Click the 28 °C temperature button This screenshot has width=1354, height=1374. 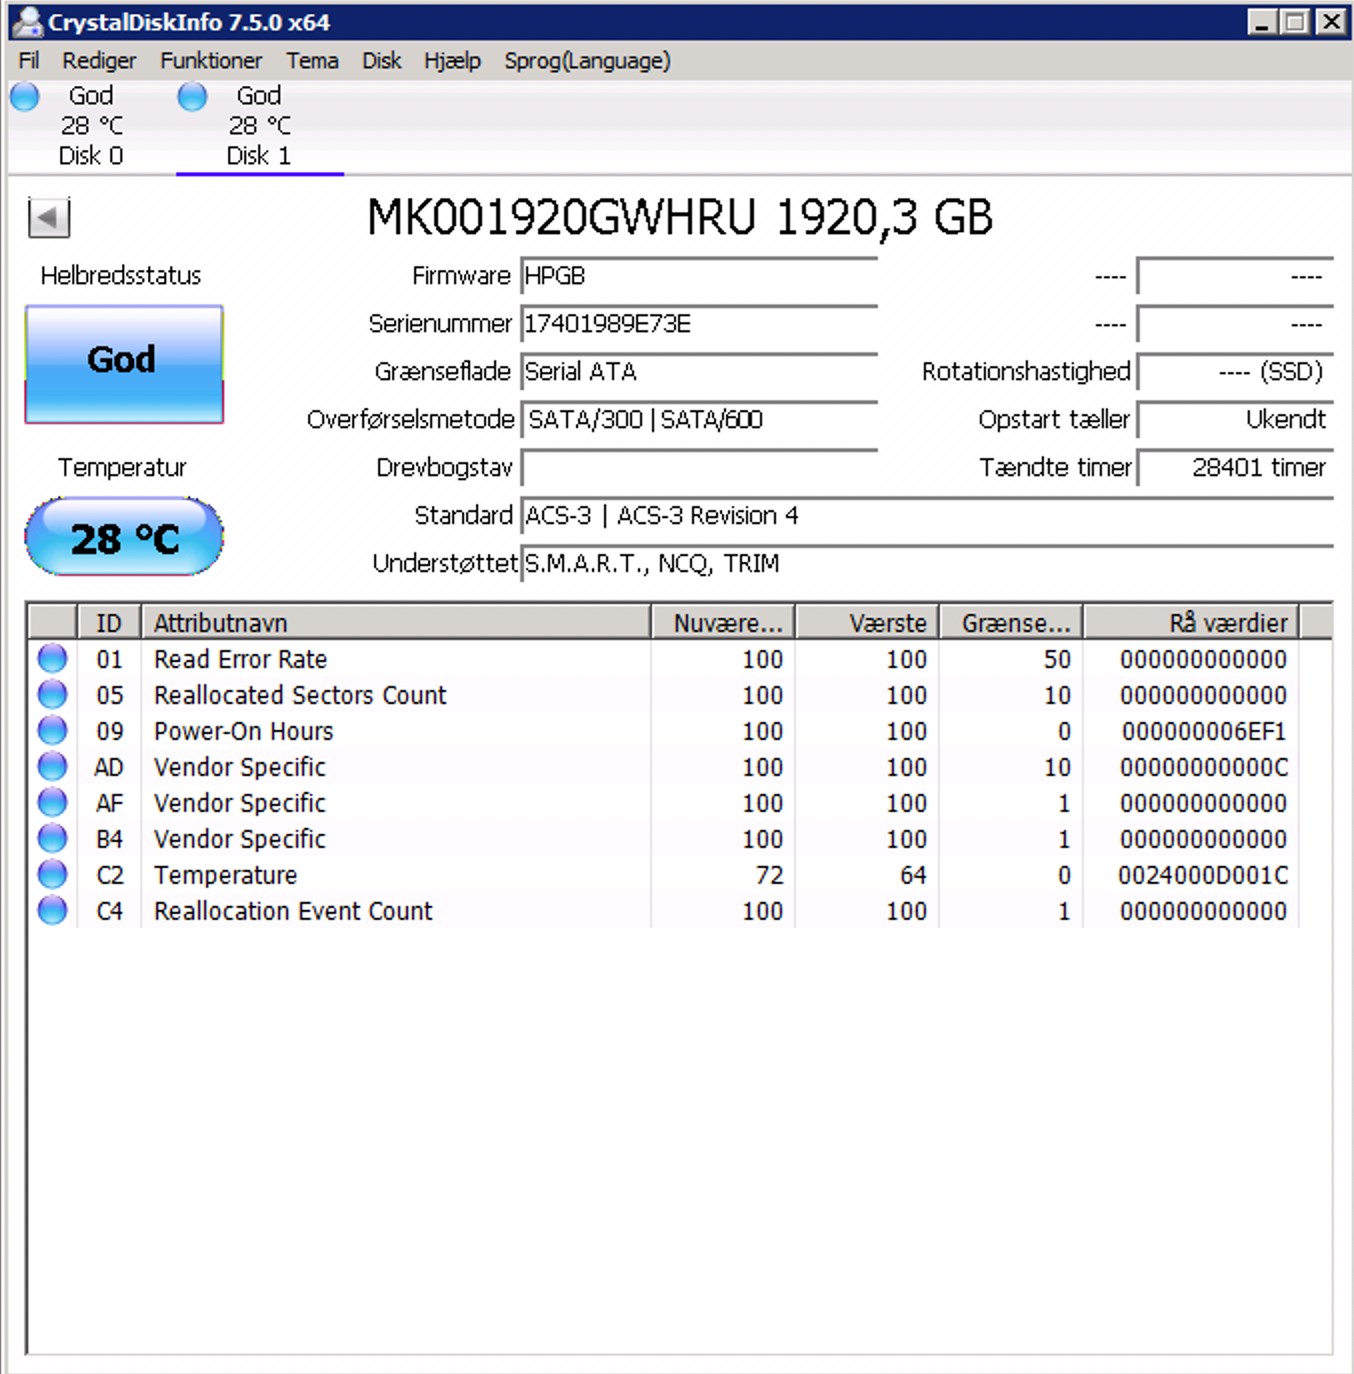[x=124, y=537]
